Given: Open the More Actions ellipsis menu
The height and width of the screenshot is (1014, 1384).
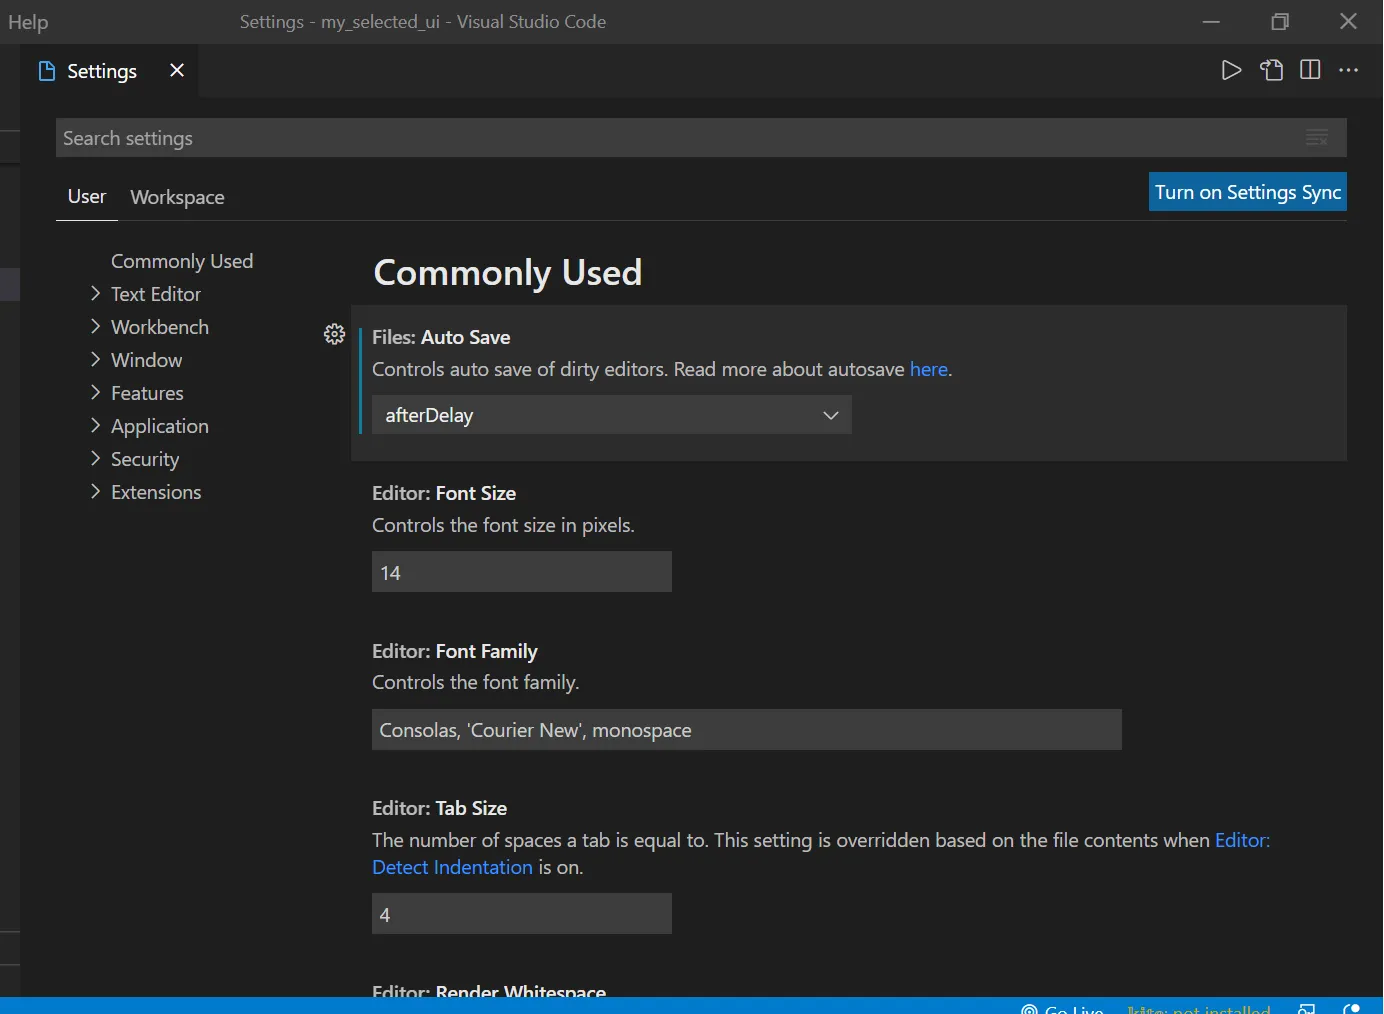Looking at the screenshot, I should click(x=1349, y=70).
